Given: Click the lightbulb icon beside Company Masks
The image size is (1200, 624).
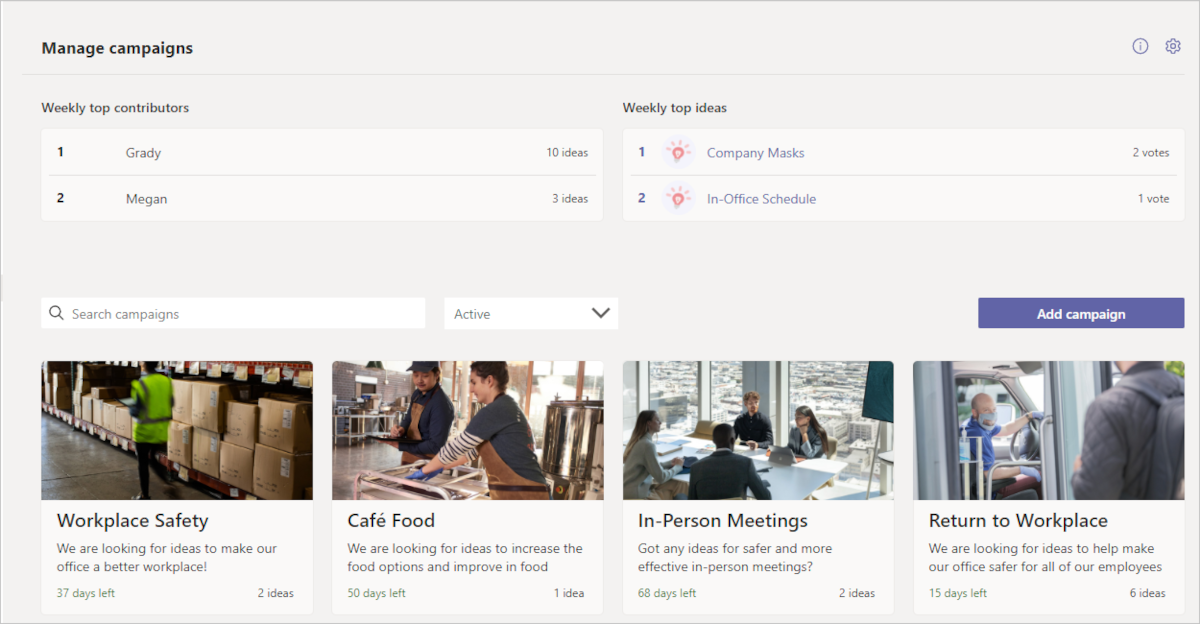Looking at the screenshot, I should point(680,152).
